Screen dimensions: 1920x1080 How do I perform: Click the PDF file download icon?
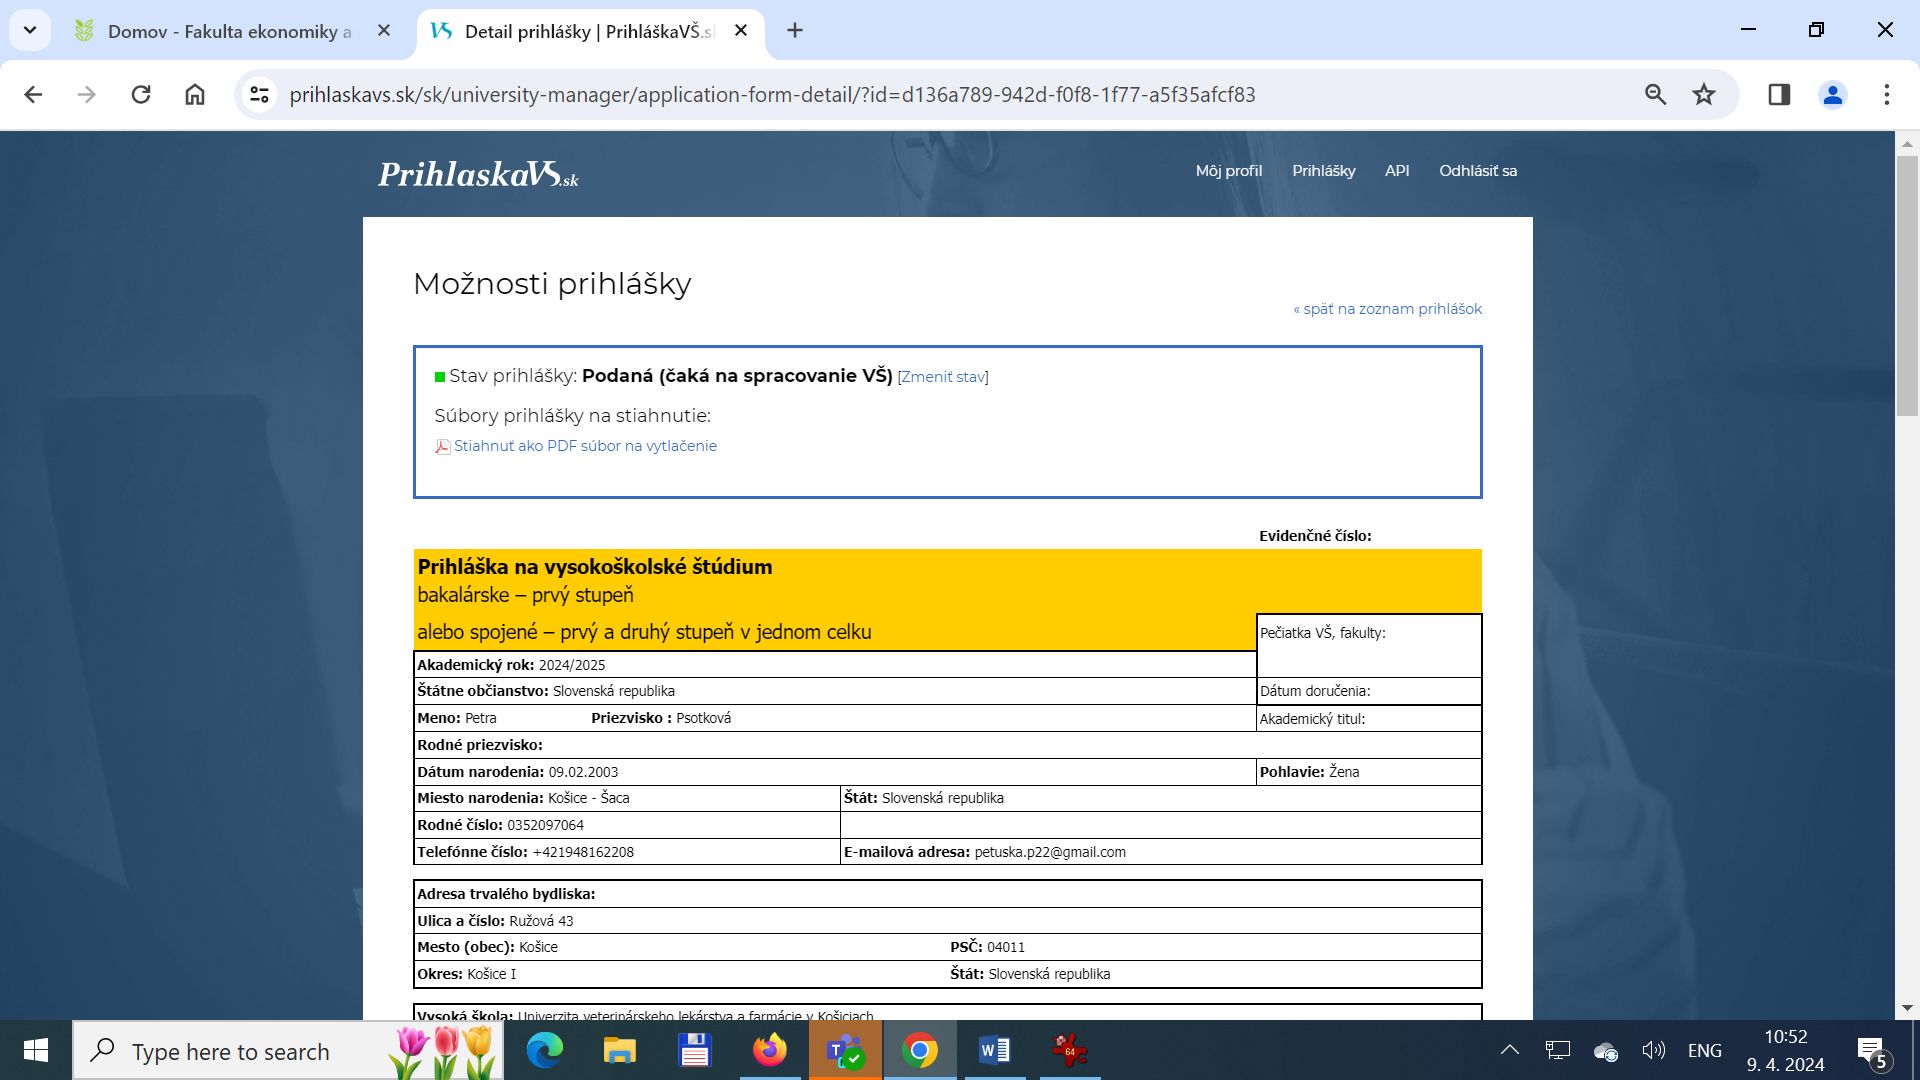coord(442,447)
